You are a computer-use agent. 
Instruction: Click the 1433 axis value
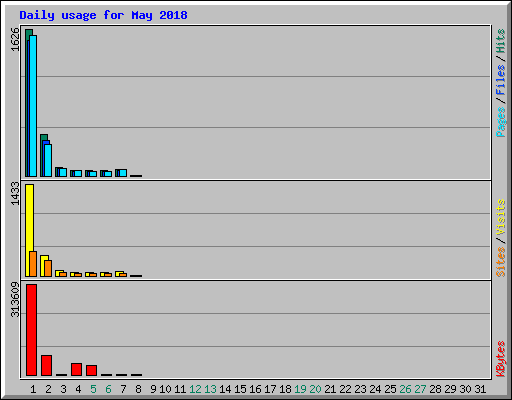[x=15, y=193]
